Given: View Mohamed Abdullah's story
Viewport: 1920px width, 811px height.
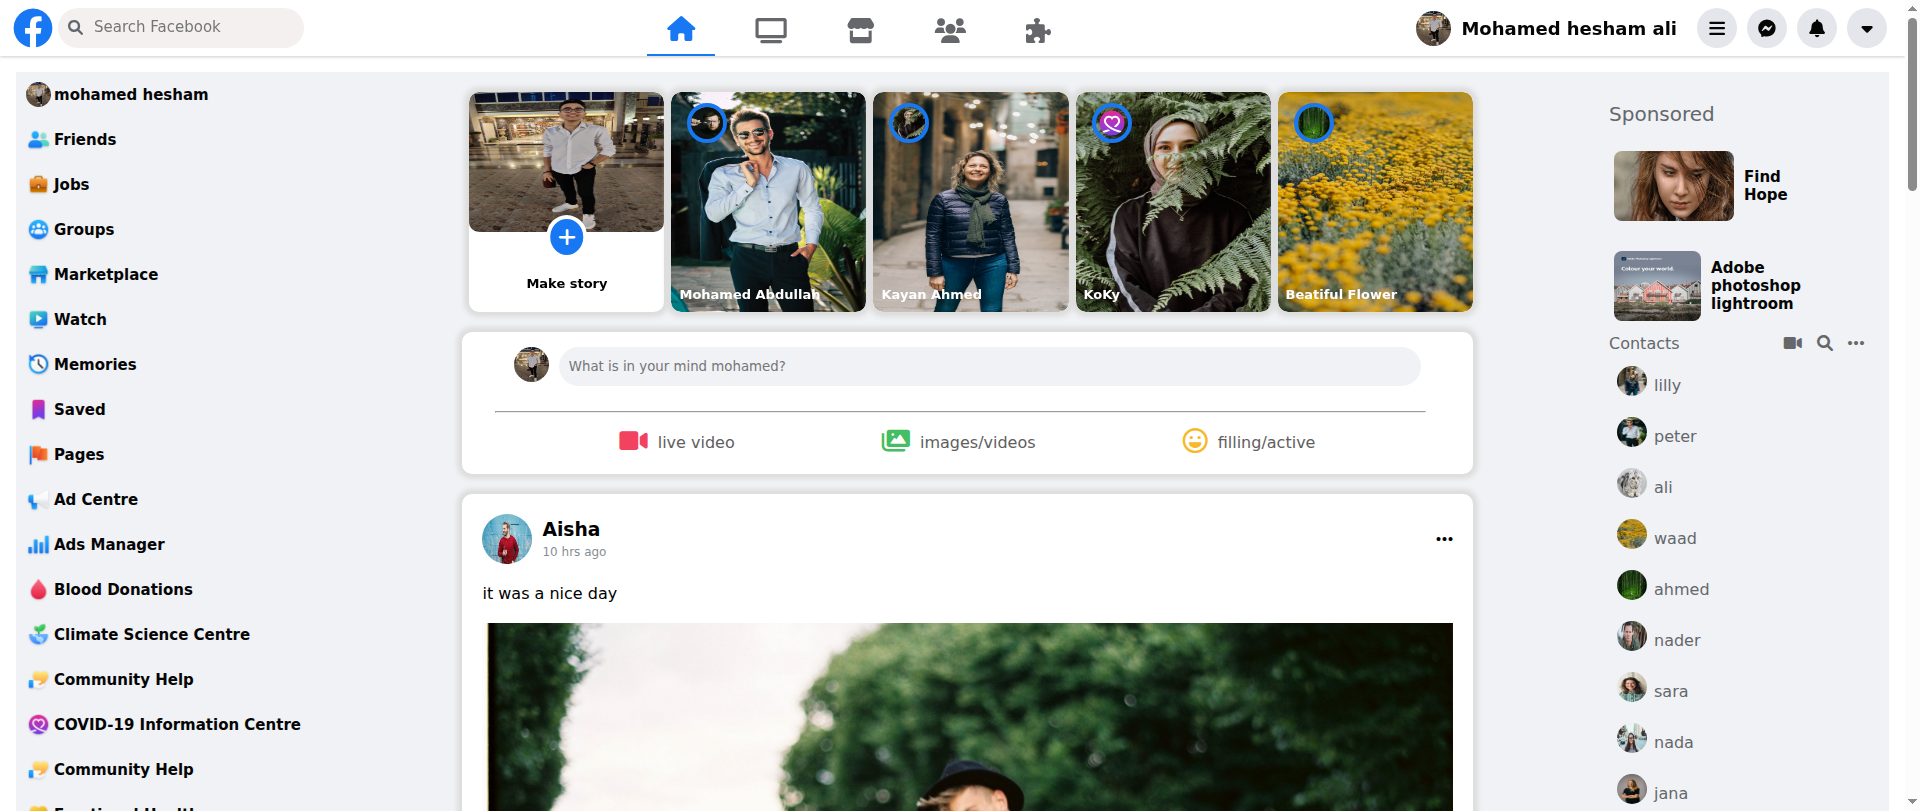Looking at the screenshot, I should pyautogui.click(x=768, y=202).
